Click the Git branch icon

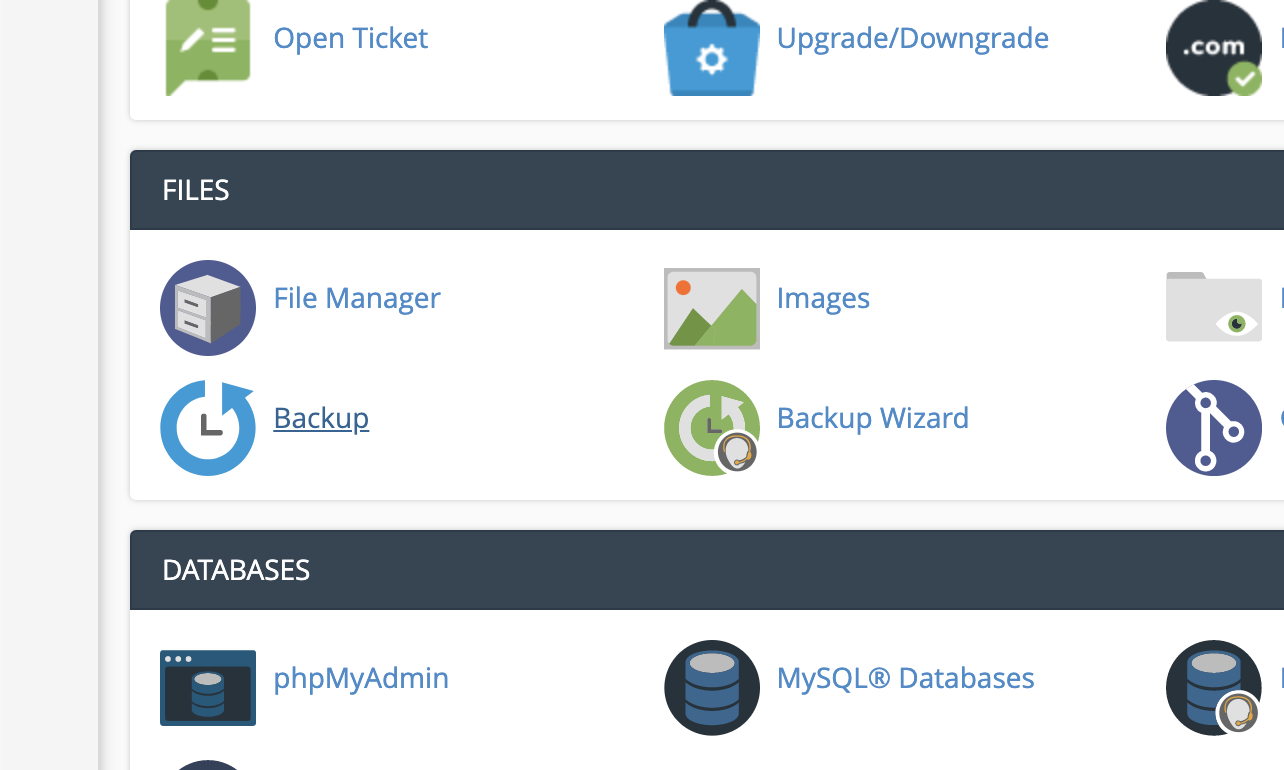pyautogui.click(x=1213, y=428)
